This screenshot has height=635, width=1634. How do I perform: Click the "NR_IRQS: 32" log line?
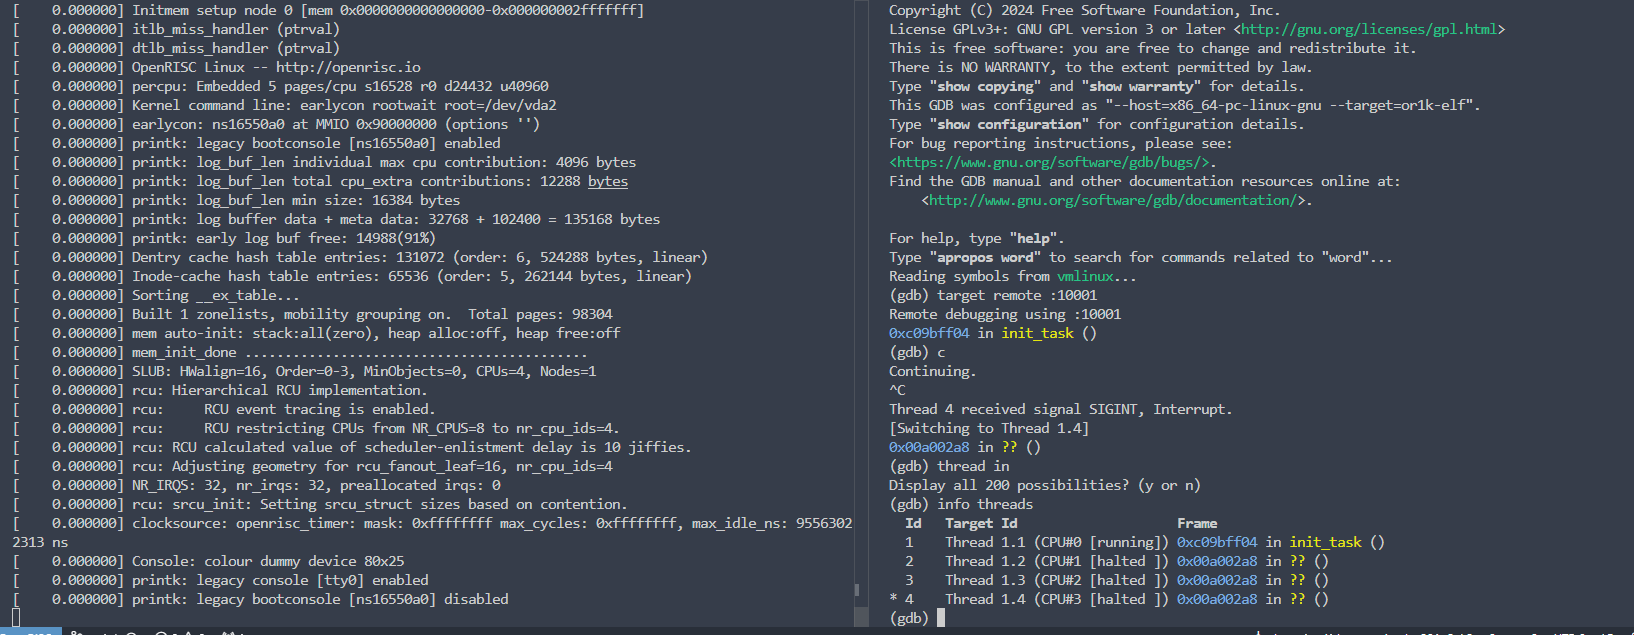coord(256,485)
